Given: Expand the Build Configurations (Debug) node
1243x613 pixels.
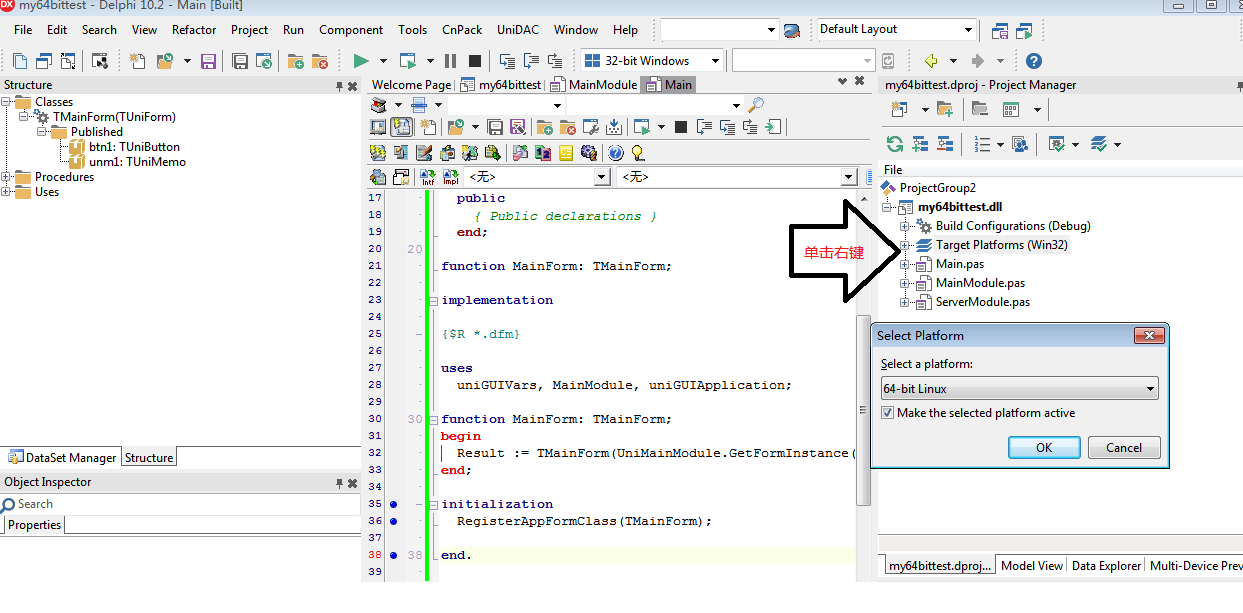Looking at the screenshot, I should point(904,226).
